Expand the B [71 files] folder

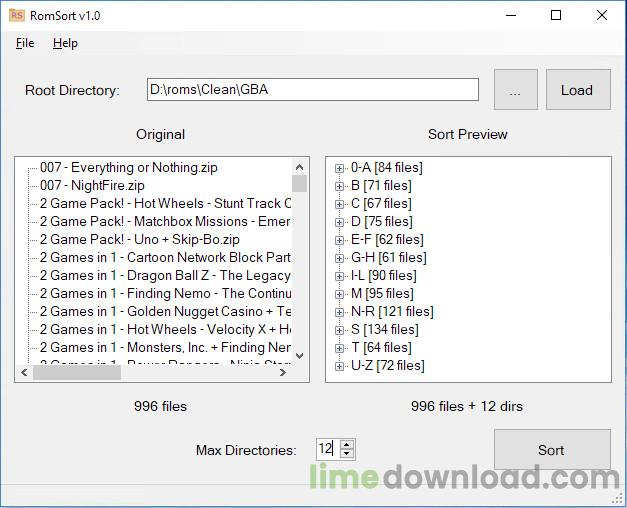click(339, 186)
